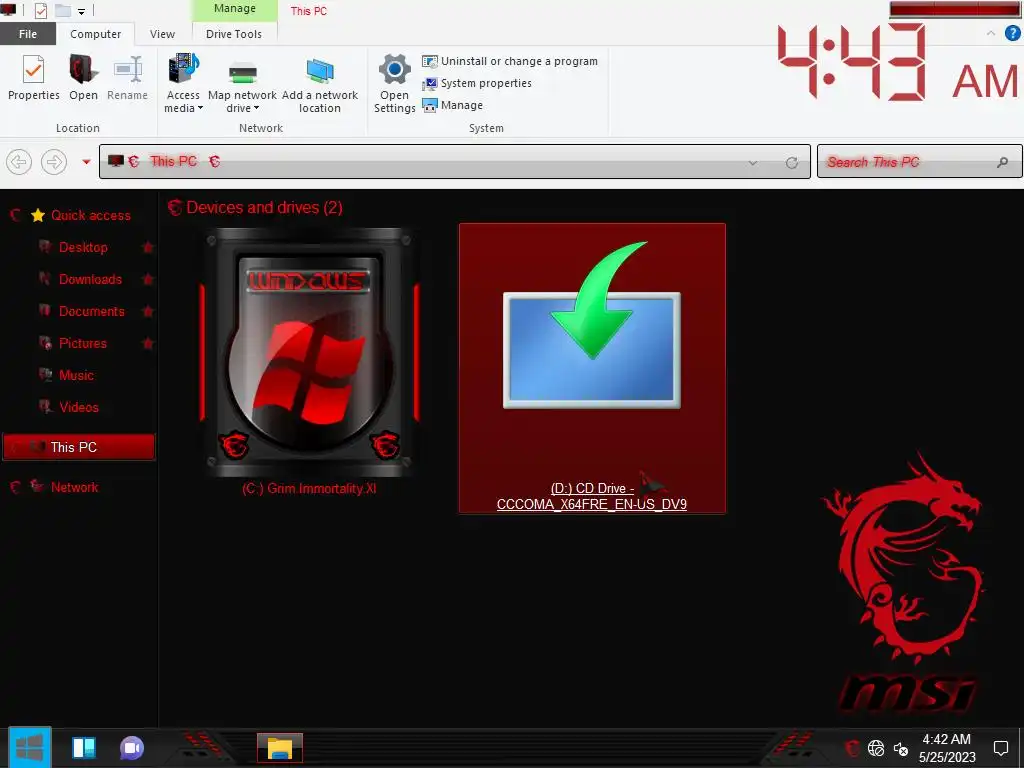Viewport: 1024px width, 768px height.
Task: Click Uninstall or change a program
Action: (x=509, y=61)
